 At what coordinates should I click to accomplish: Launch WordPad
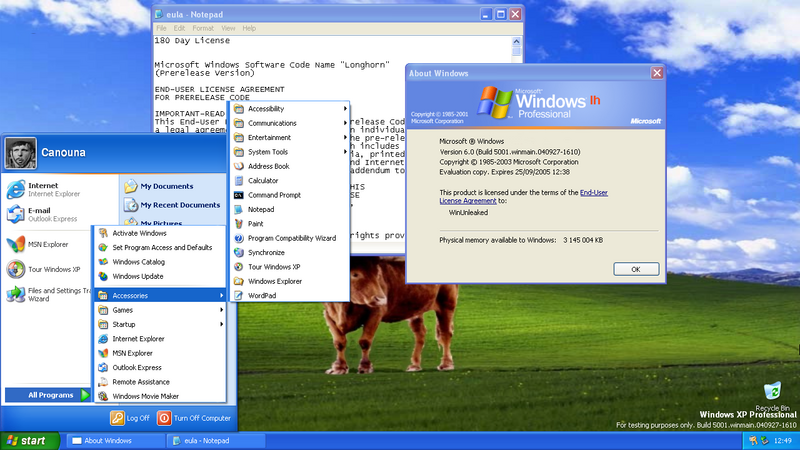tap(290, 295)
